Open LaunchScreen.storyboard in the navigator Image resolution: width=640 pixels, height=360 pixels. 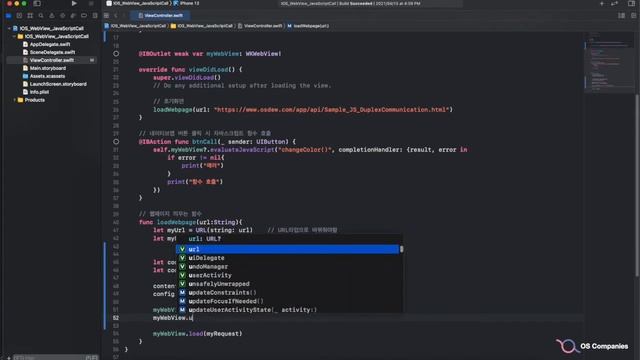tap(58, 84)
